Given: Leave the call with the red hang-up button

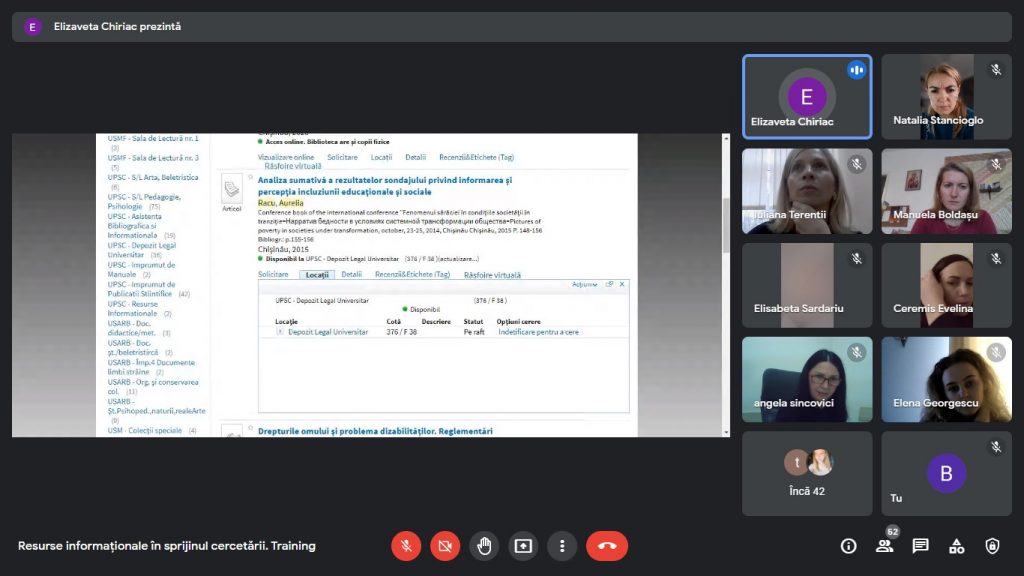Looking at the screenshot, I should [x=607, y=546].
